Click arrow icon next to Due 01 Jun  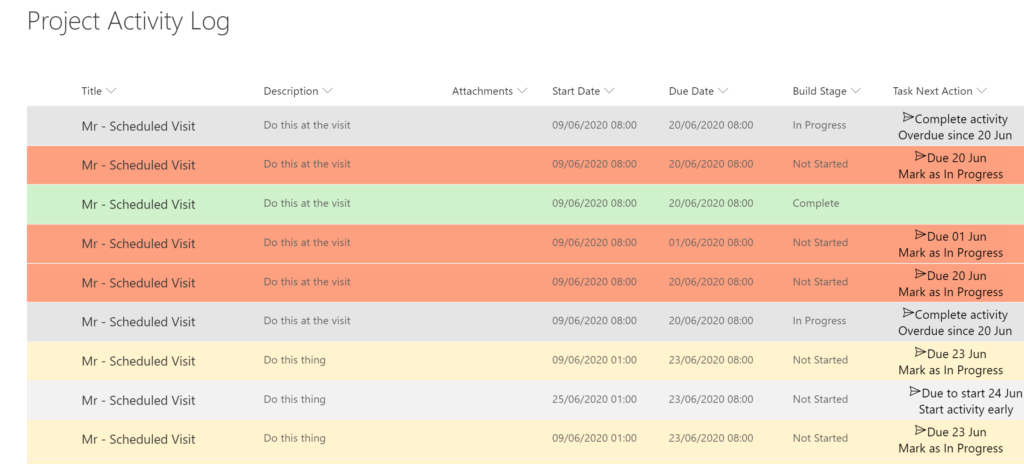coord(920,235)
